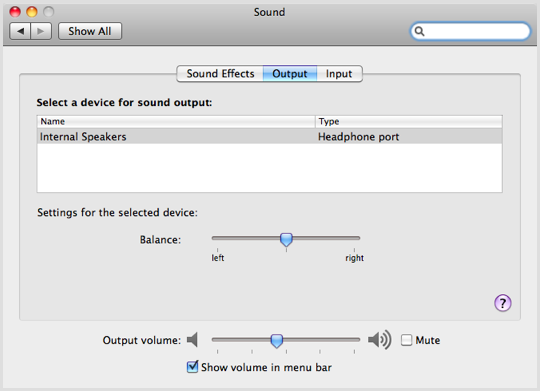540x391 pixels.
Task: Click the magnifying glass search icon
Action: point(419,31)
